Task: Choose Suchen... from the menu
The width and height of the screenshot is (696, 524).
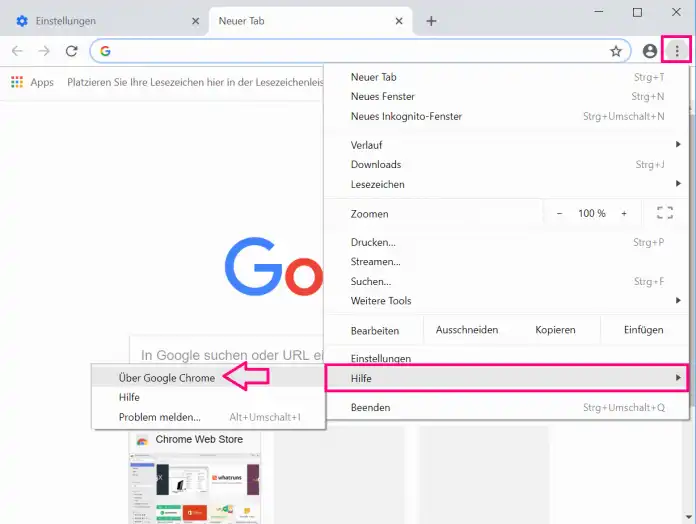Action: coord(507,281)
